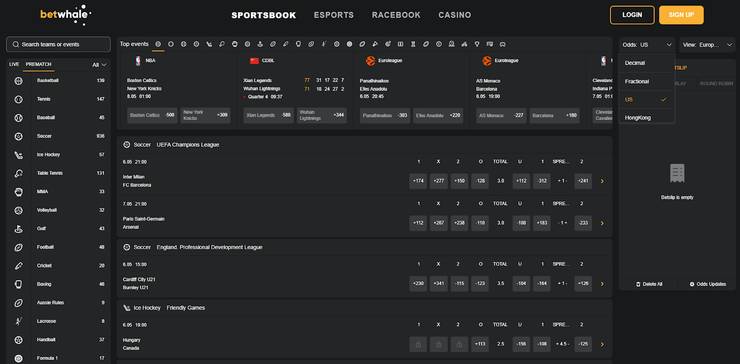Bet New York Knicks +309
Image resolution: width=740 pixels, height=364 pixels.
tap(205, 115)
